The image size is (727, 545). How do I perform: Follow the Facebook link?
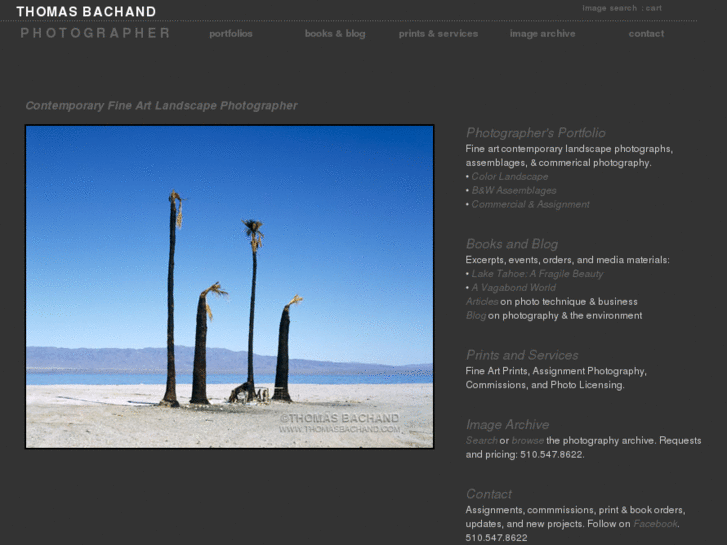(655, 524)
